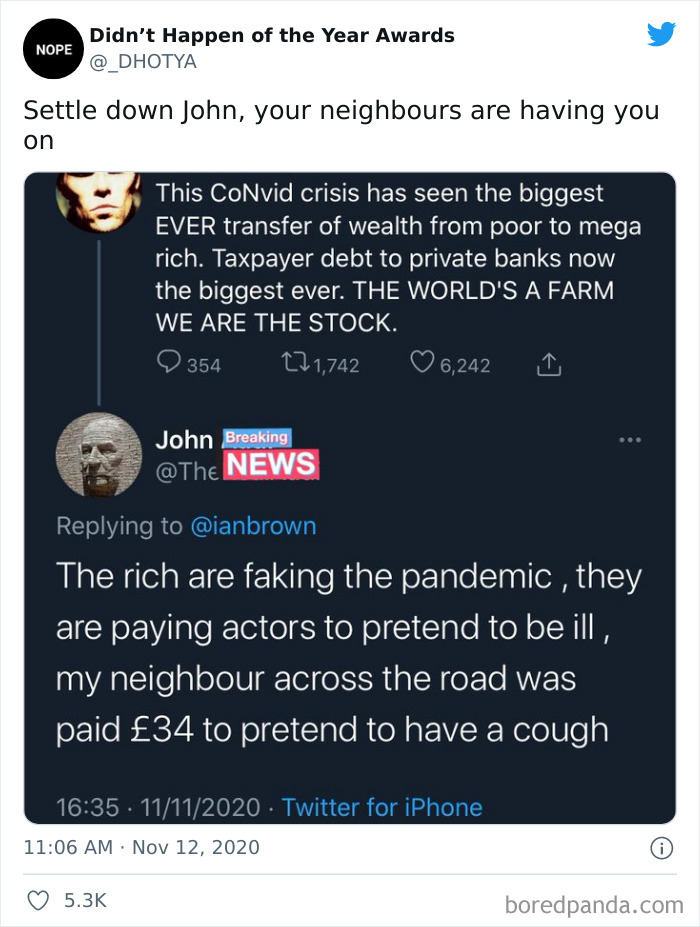700x927 pixels.
Task: Open the three-dot more options menu
Action: tap(629, 439)
